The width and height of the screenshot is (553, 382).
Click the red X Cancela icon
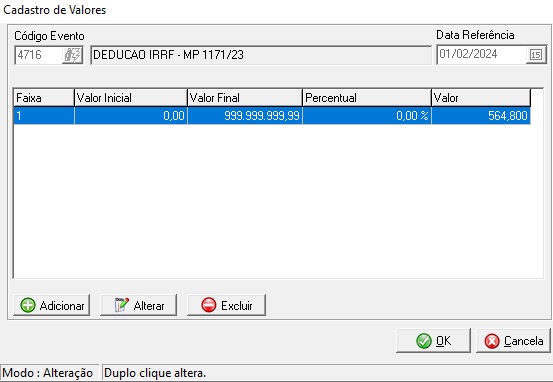[492, 341]
